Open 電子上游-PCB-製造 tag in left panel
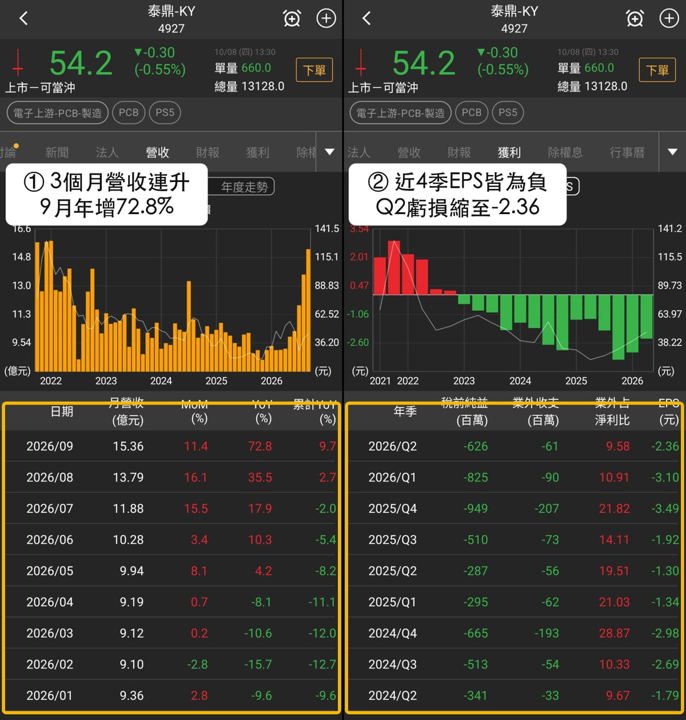This screenshot has height=720, width=686. click(x=57, y=113)
